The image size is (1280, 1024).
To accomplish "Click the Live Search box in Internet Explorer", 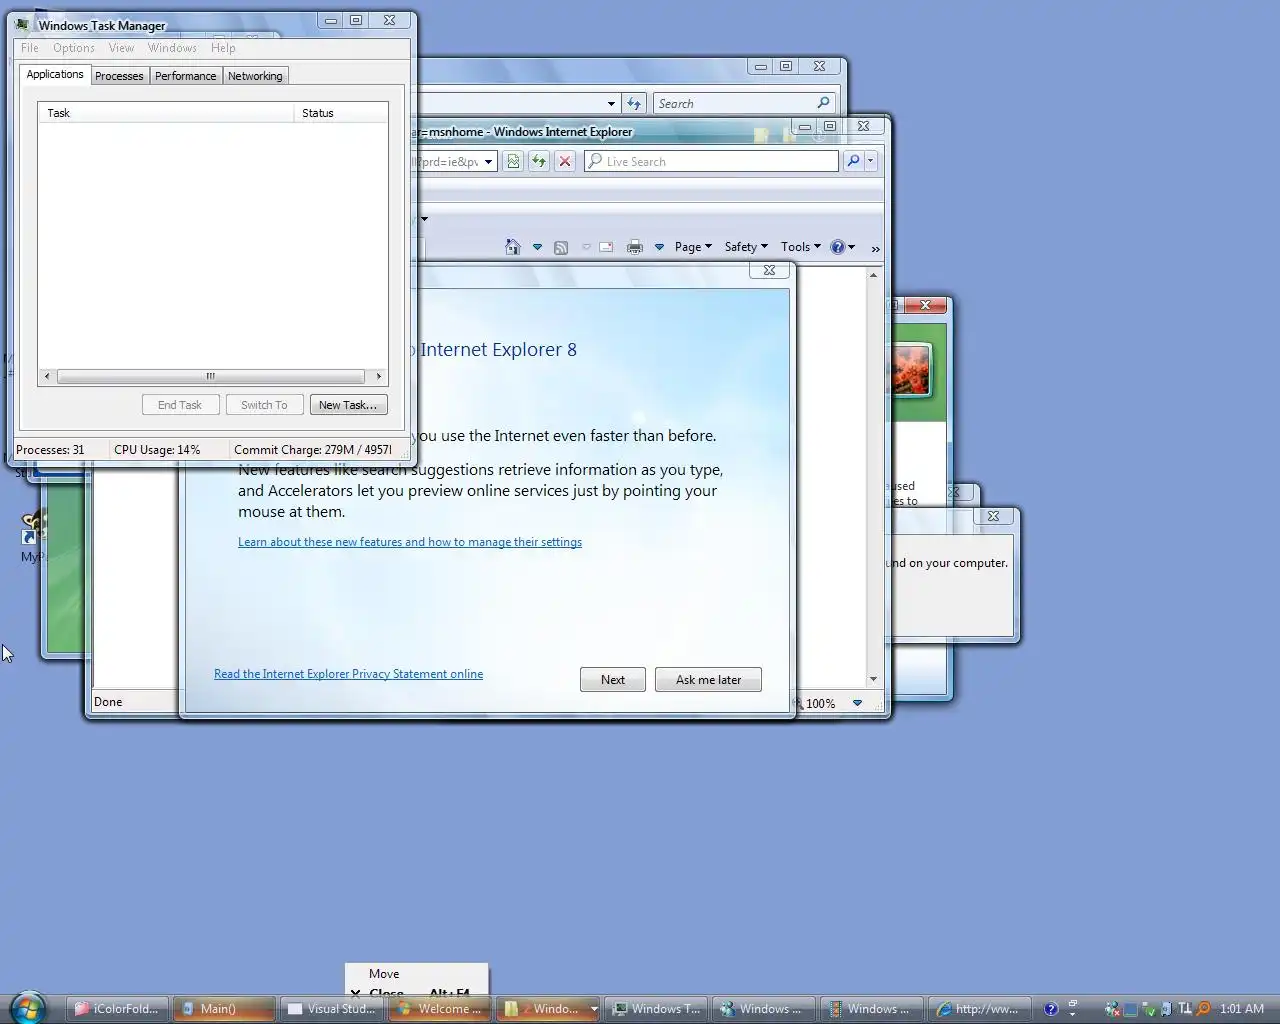I will point(711,161).
